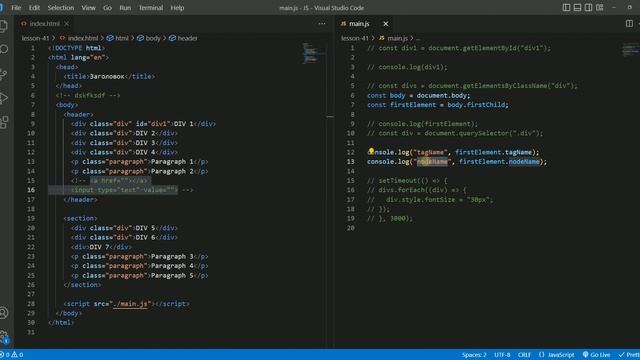The height and width of the screenshot is (360, 640).
Task: Close the index.html tab
Action: pyautogui.click(x=67, y=24)
